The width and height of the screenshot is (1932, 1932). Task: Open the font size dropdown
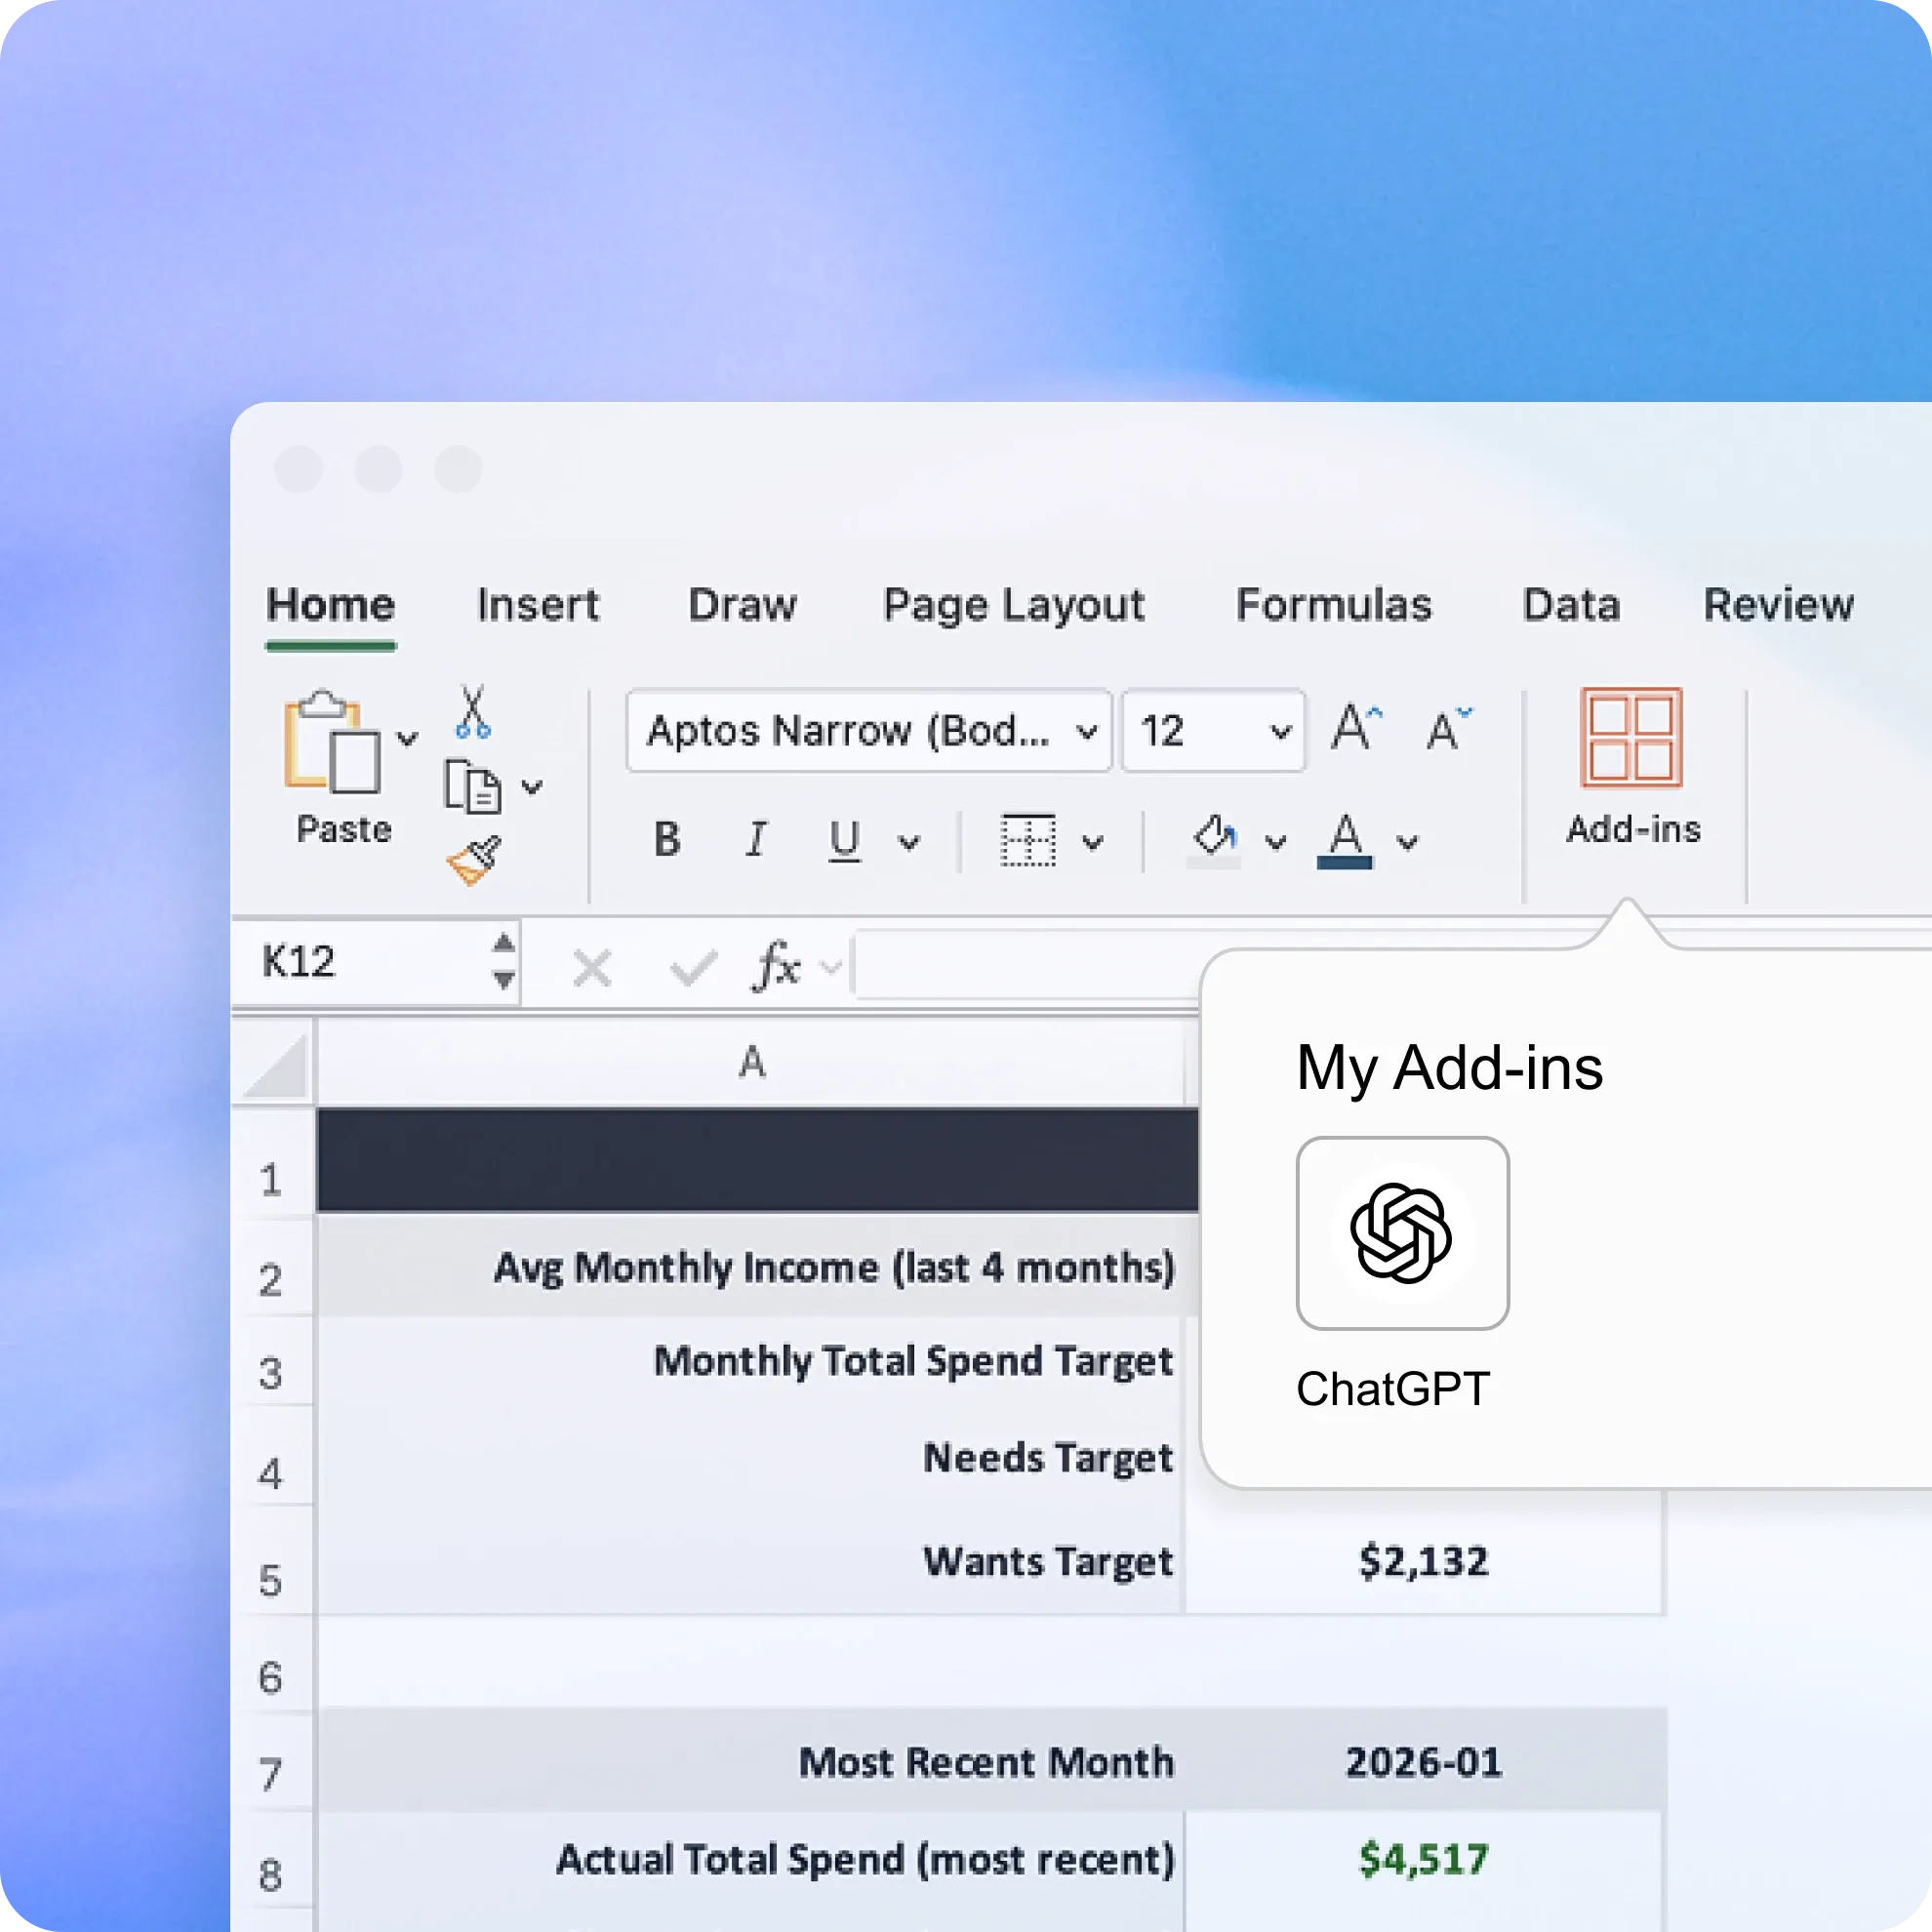1281,731
